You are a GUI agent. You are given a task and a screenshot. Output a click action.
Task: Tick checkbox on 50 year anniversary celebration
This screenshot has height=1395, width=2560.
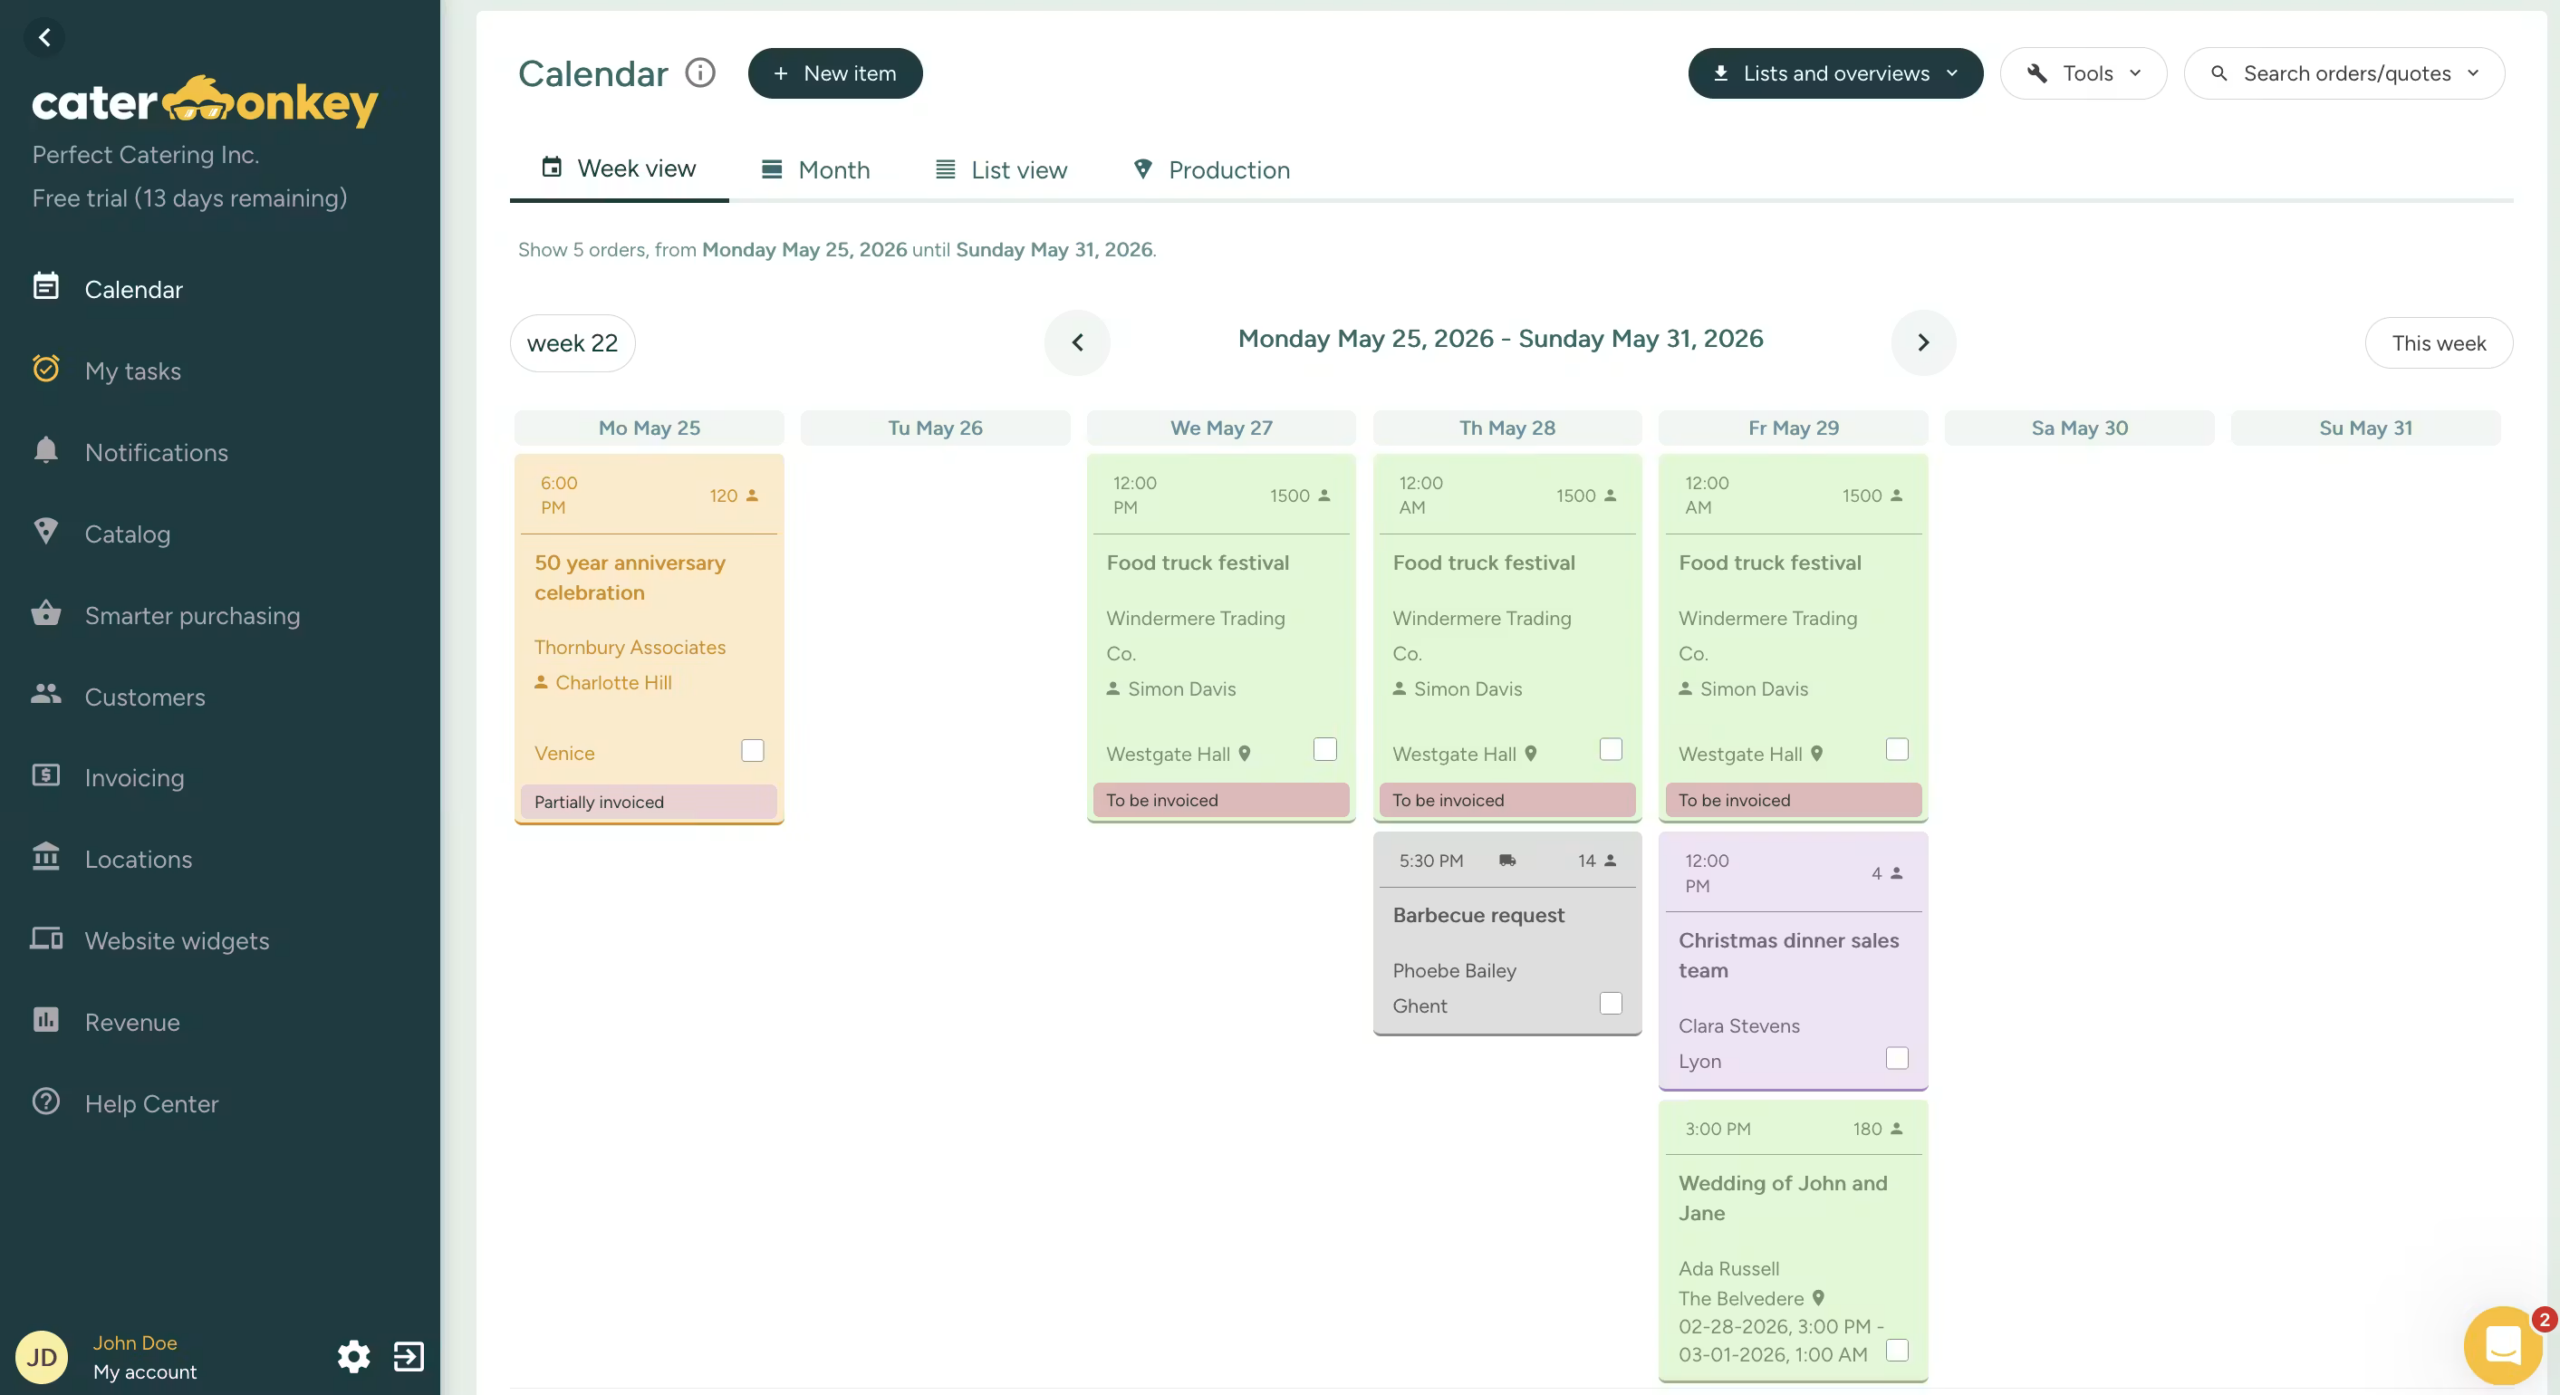(x=752, y=750)
